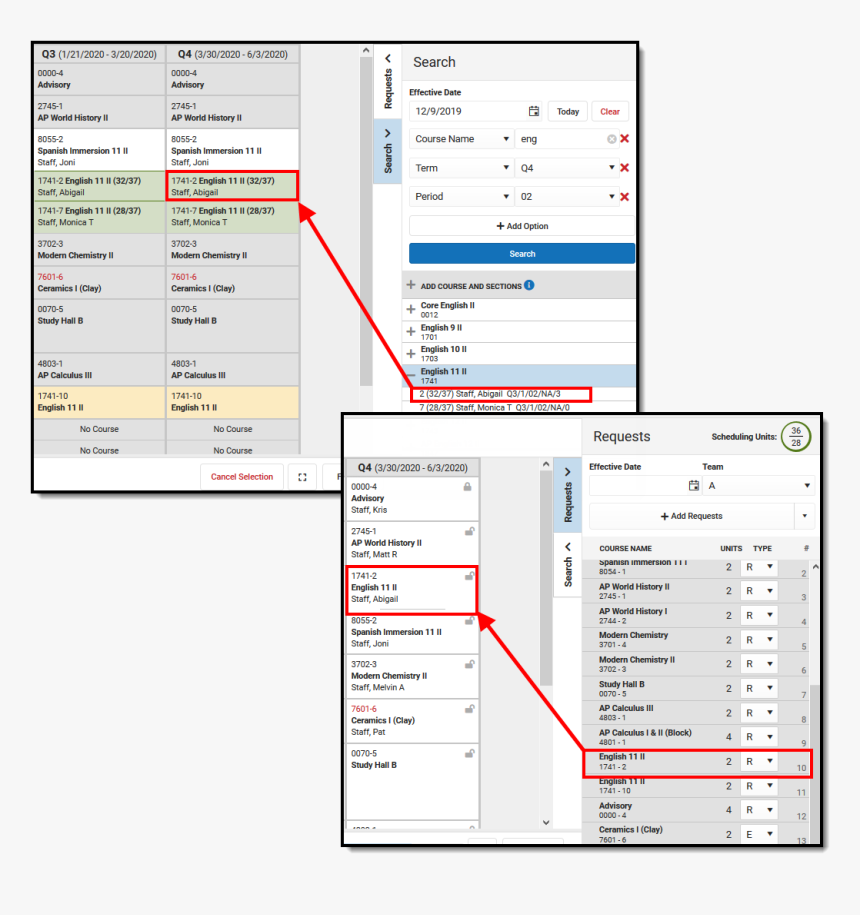
Task: Open the Period filter type dropdown
Action: pyautogui.click(x=462, y=197)
